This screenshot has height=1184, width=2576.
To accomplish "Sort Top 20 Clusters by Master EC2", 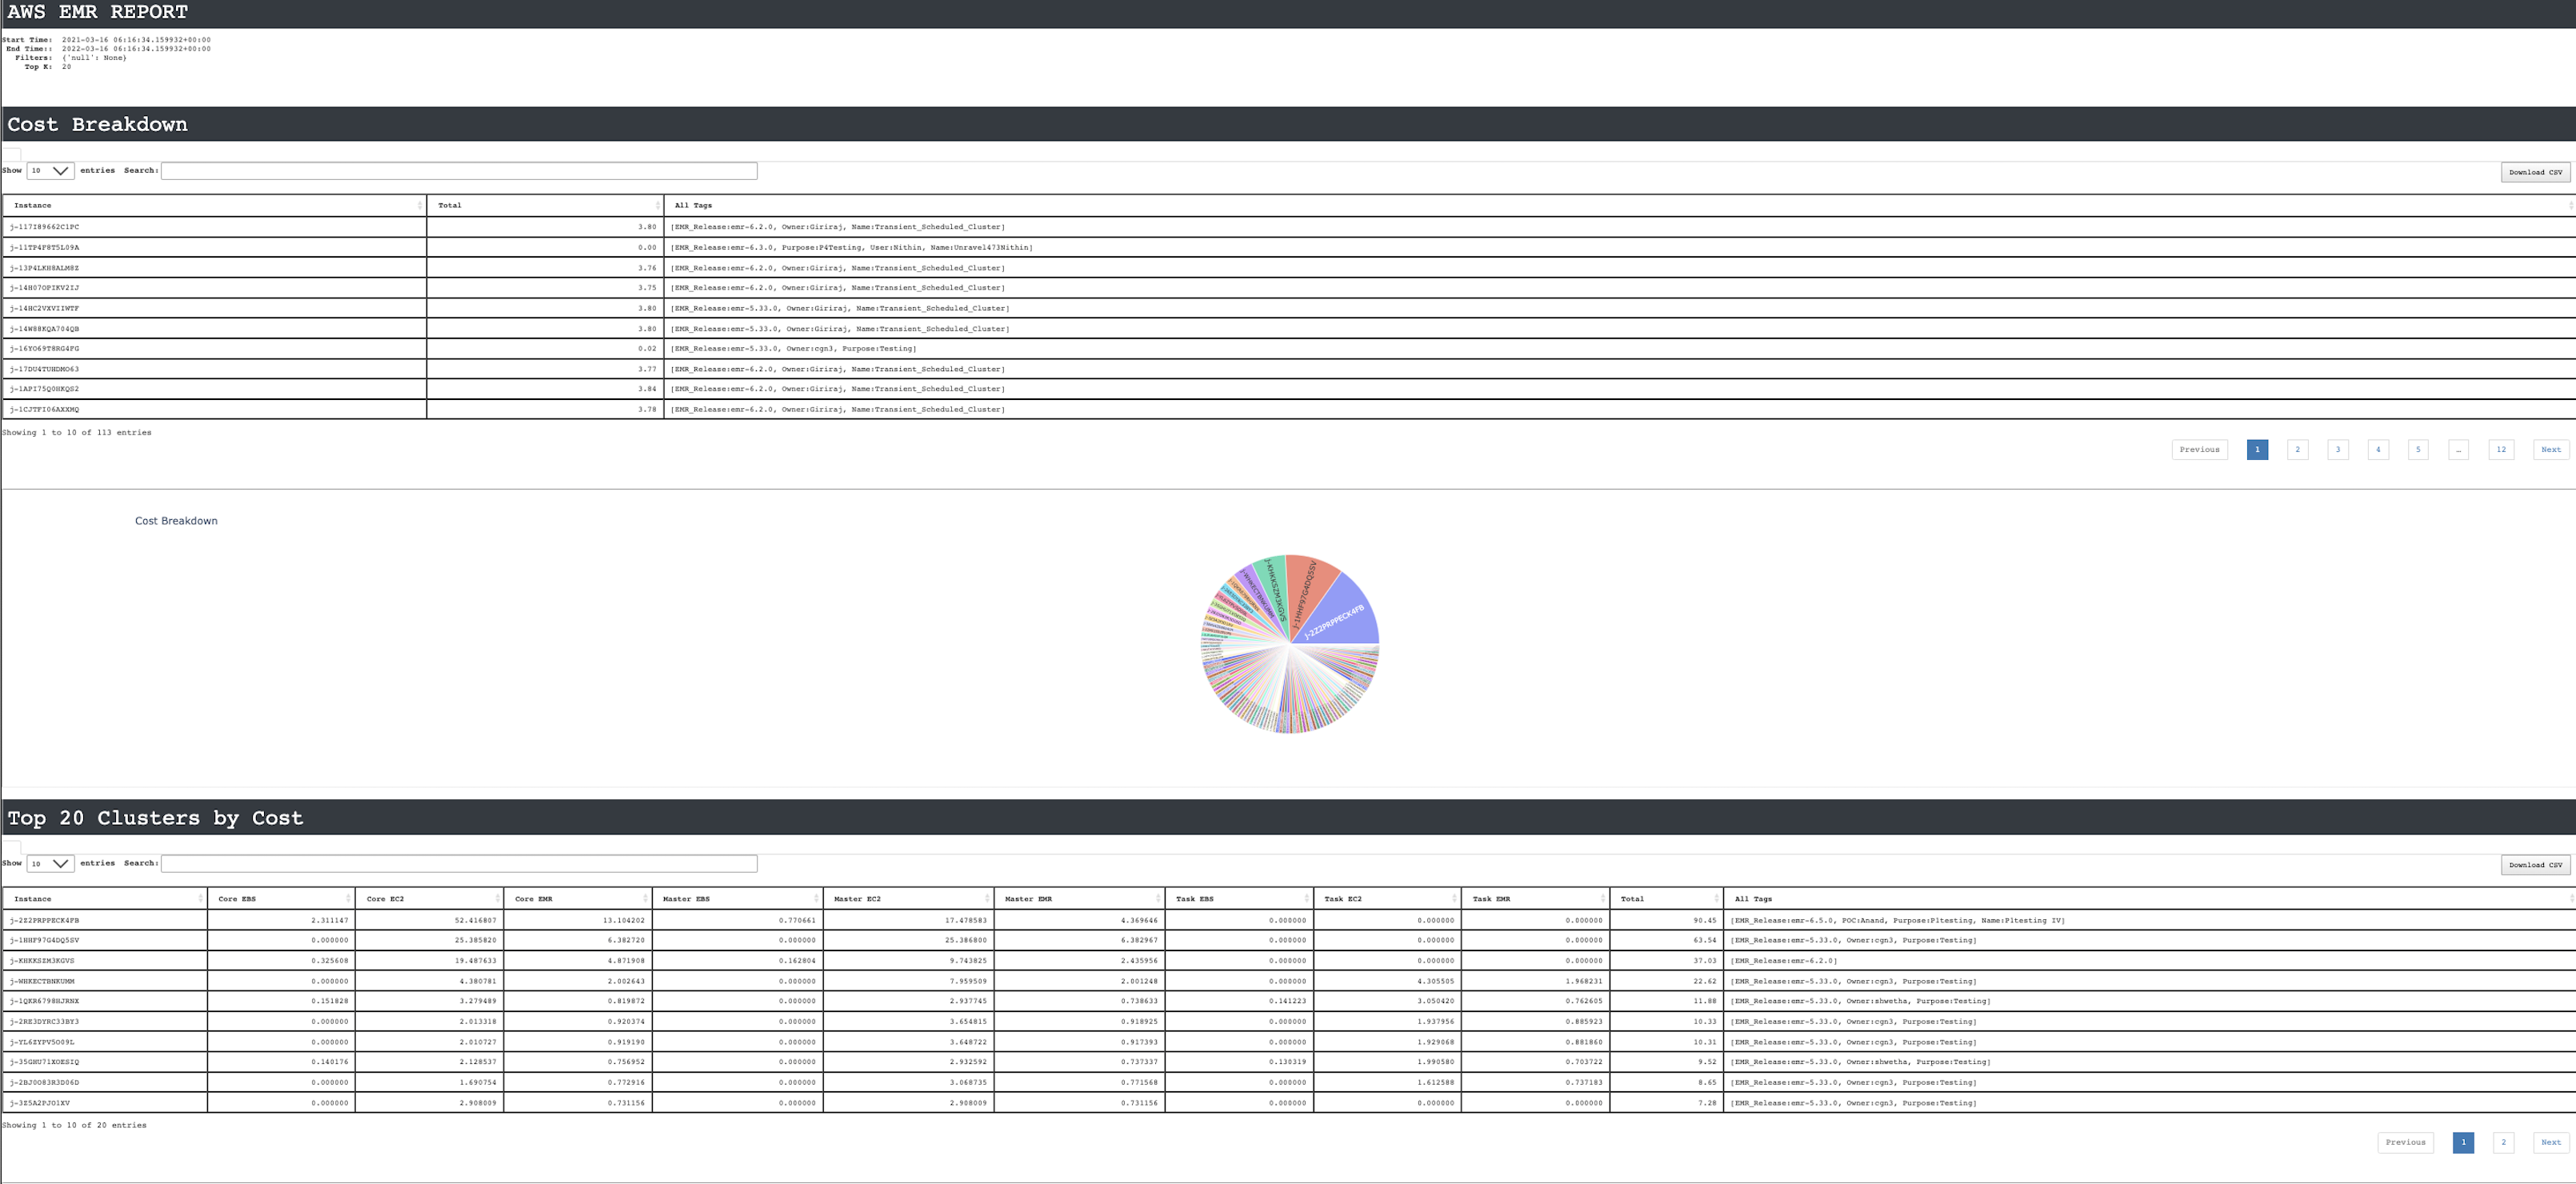I will (908, 899).
